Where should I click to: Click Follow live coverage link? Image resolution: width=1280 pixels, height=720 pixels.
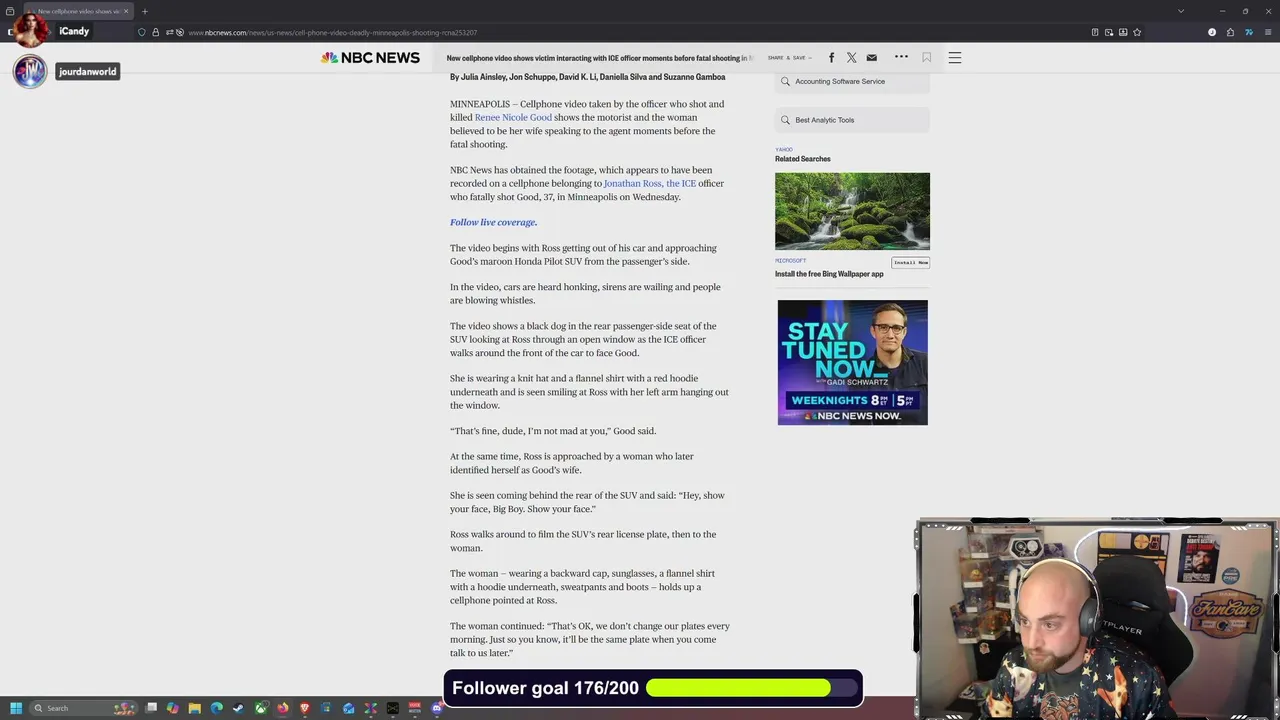tap(493, 222)
